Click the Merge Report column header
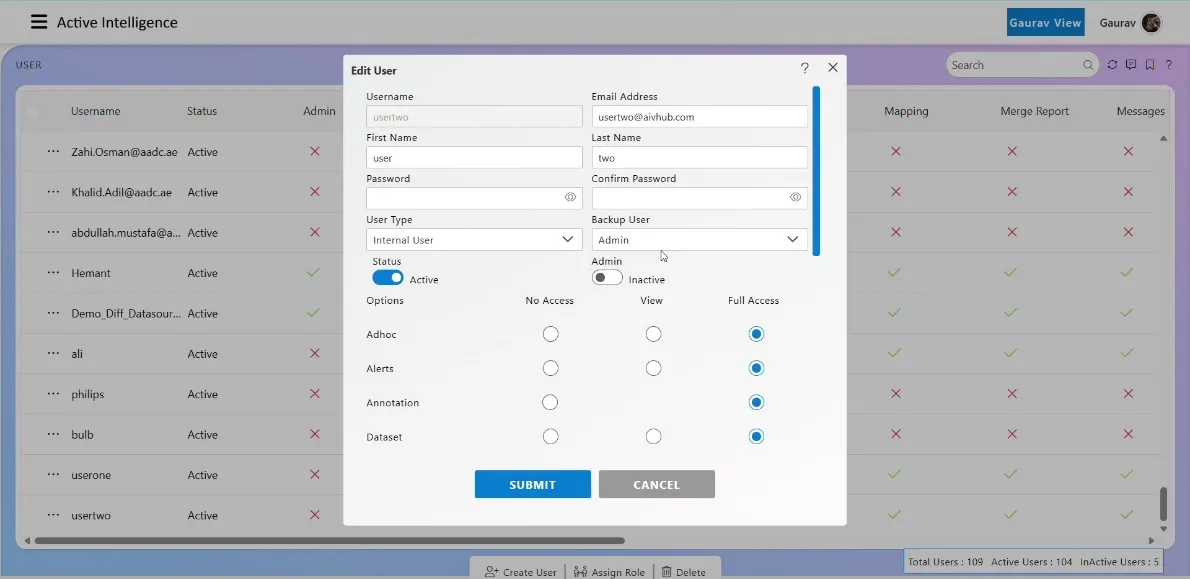 (1034, 111)
